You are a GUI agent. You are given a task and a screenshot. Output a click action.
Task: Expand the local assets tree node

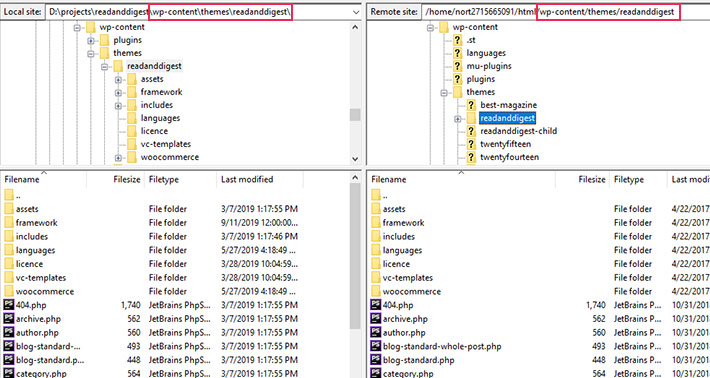[x=118, y=80]
